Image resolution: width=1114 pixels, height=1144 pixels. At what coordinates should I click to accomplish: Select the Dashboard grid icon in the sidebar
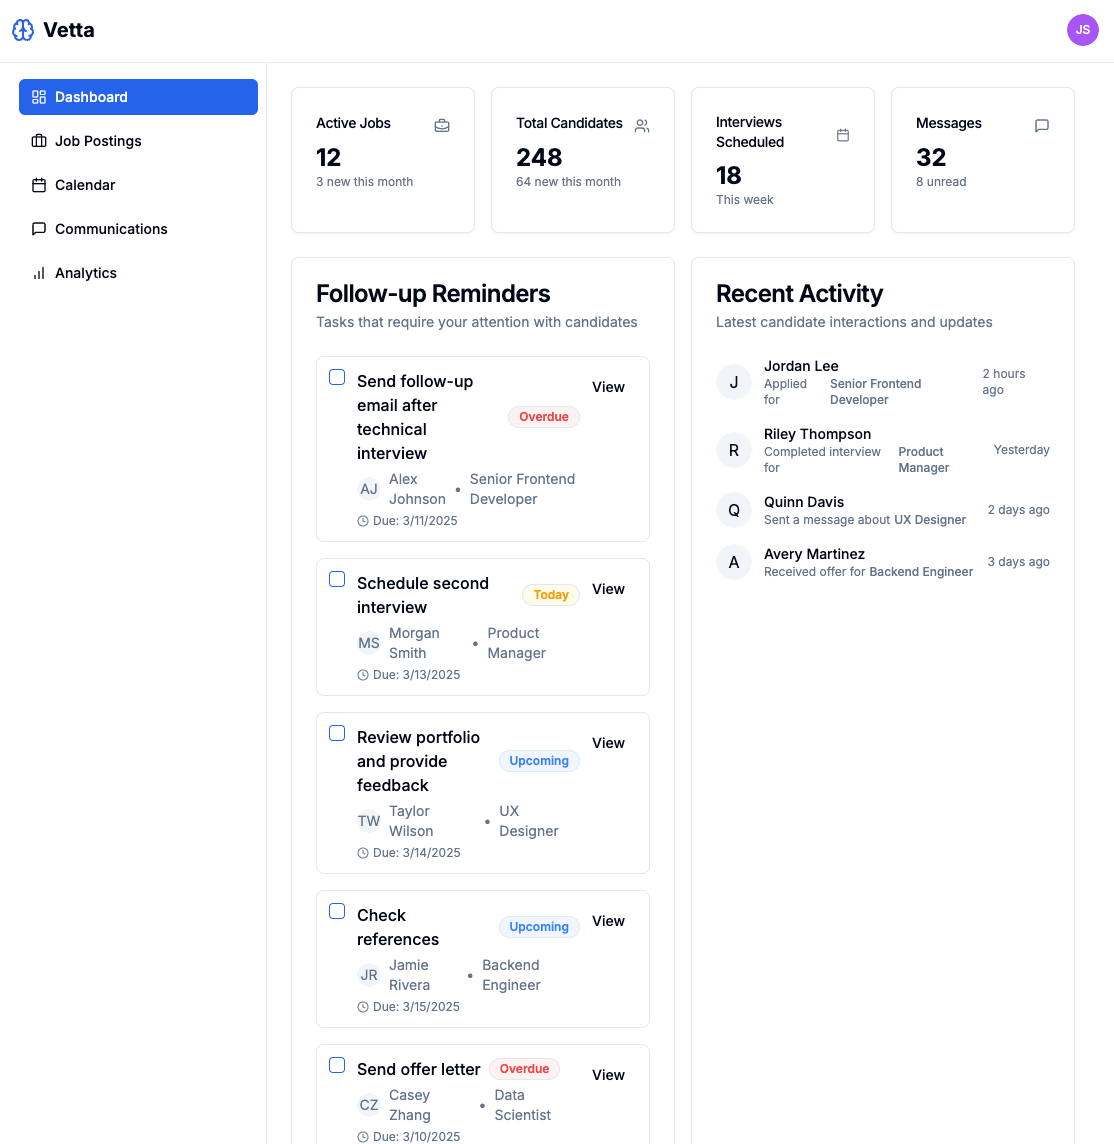[38, 97]
